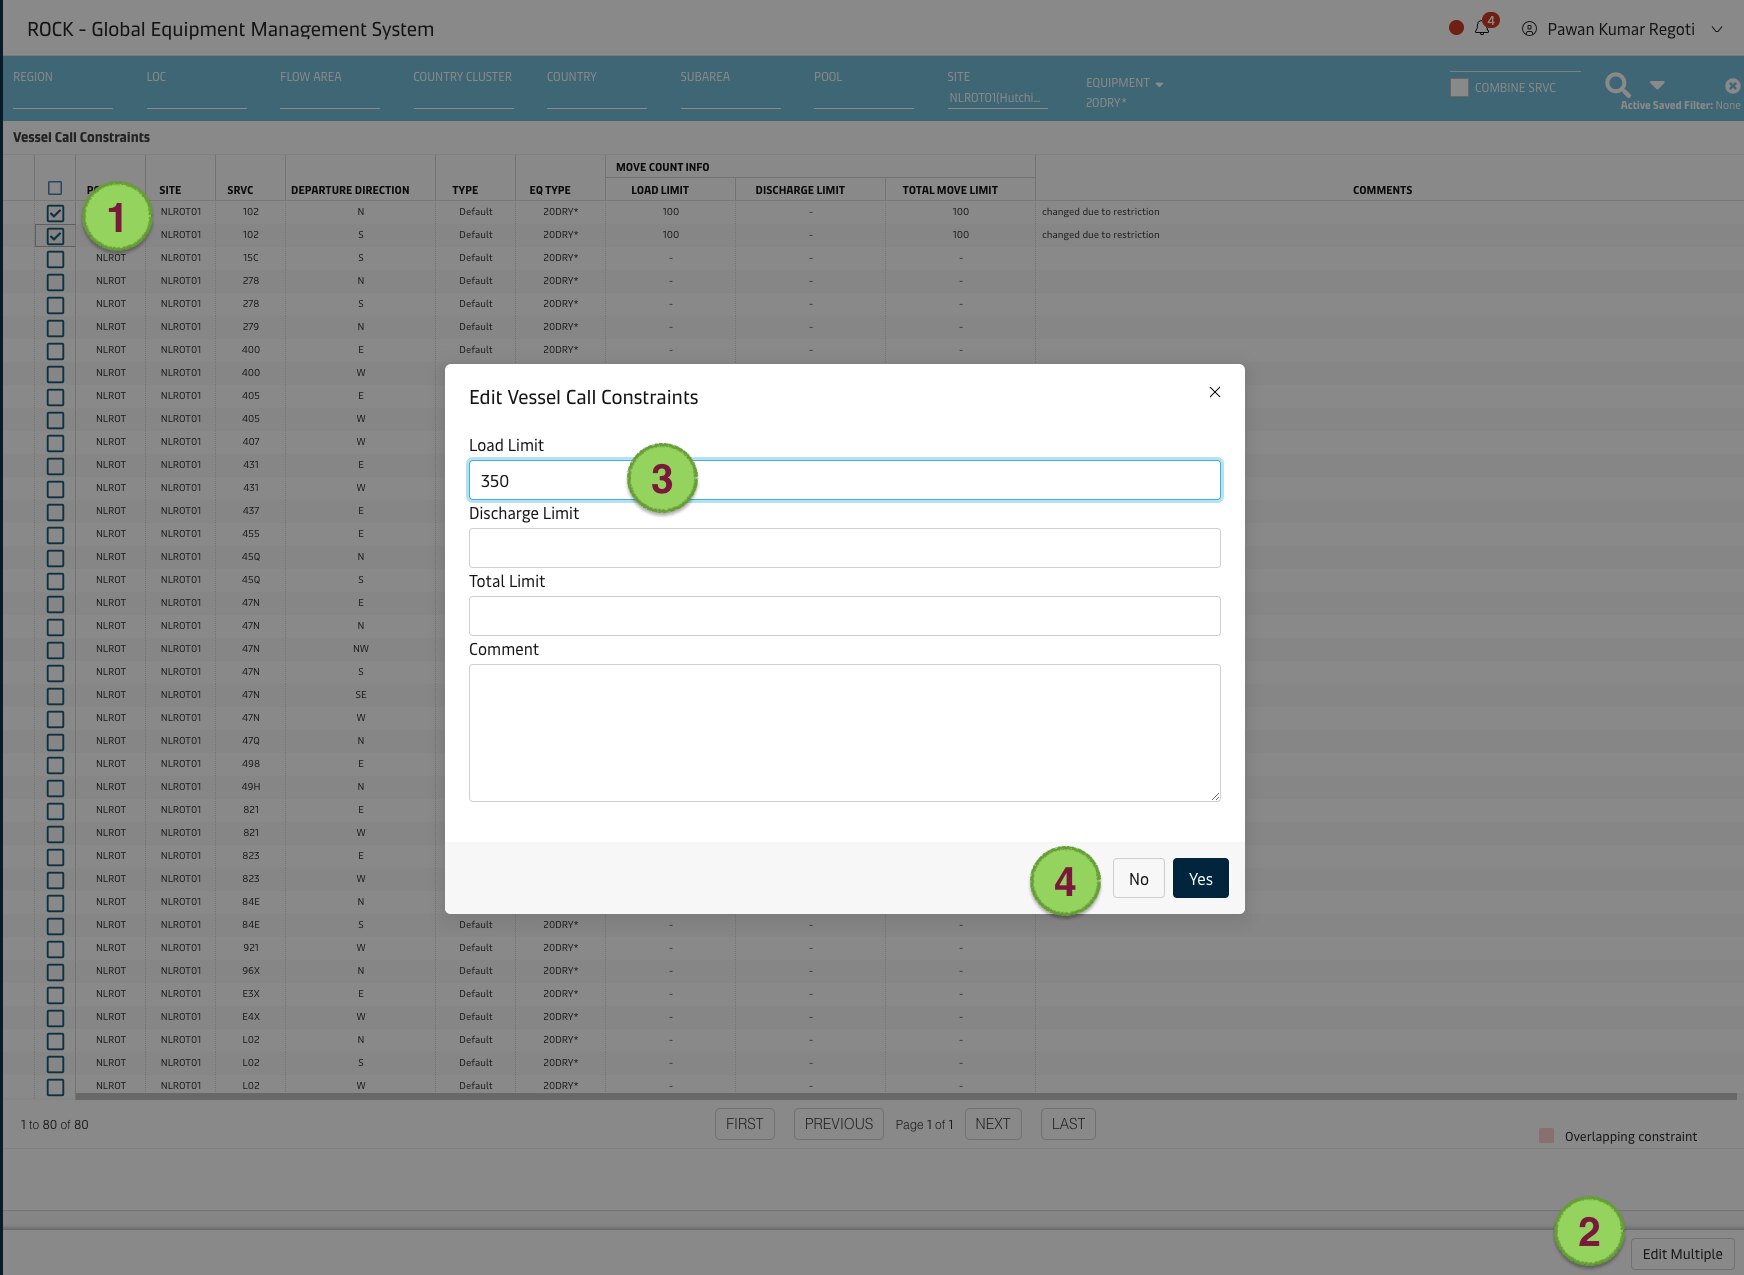
Task: Close the Edit Vessel Call Constraints dialog
Action: 1214,392
